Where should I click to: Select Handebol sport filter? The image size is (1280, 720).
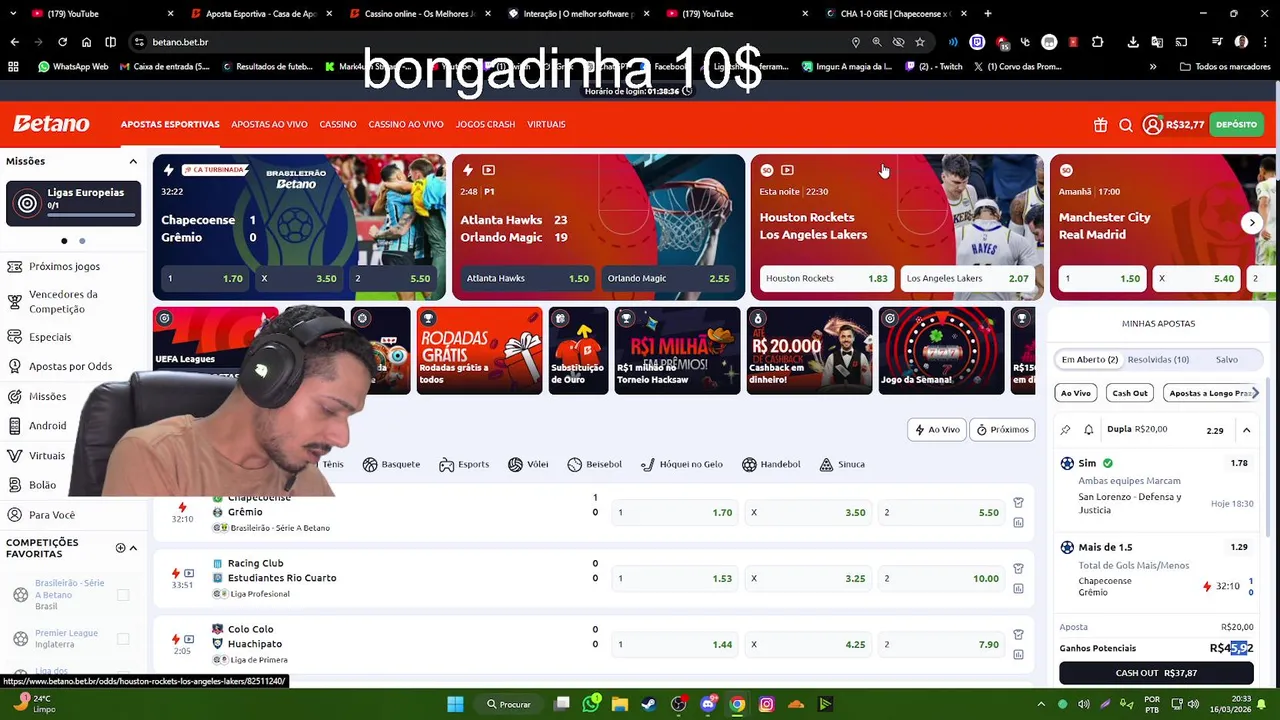[x=771, y=464]
